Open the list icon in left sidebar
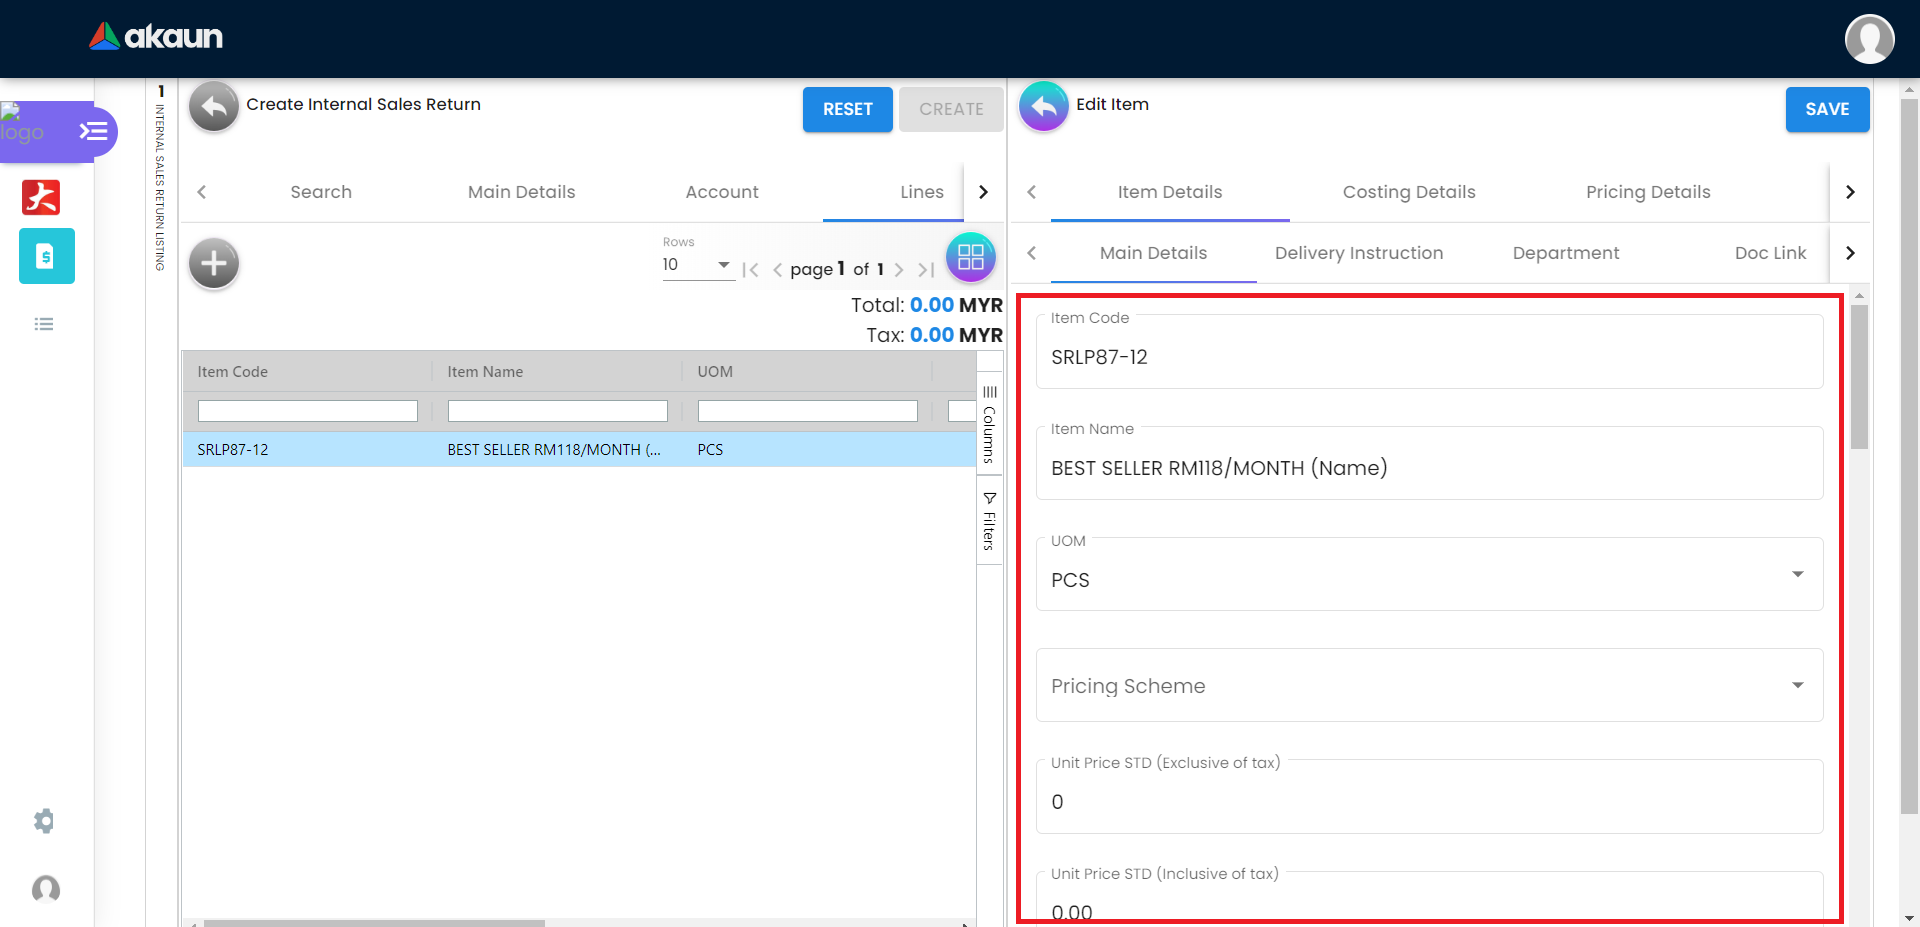Viewport: 1920px width, 927px height. (x=44, y=324)
